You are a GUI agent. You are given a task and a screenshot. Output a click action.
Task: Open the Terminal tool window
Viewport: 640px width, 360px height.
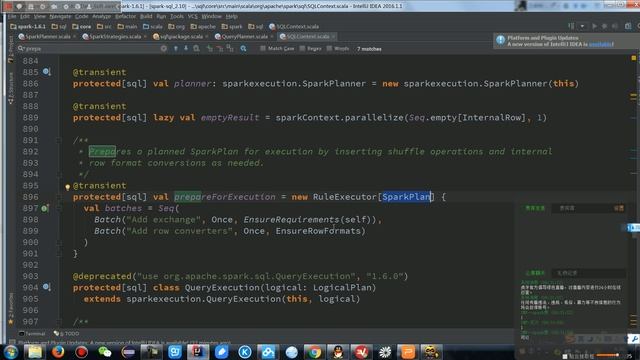32,333
